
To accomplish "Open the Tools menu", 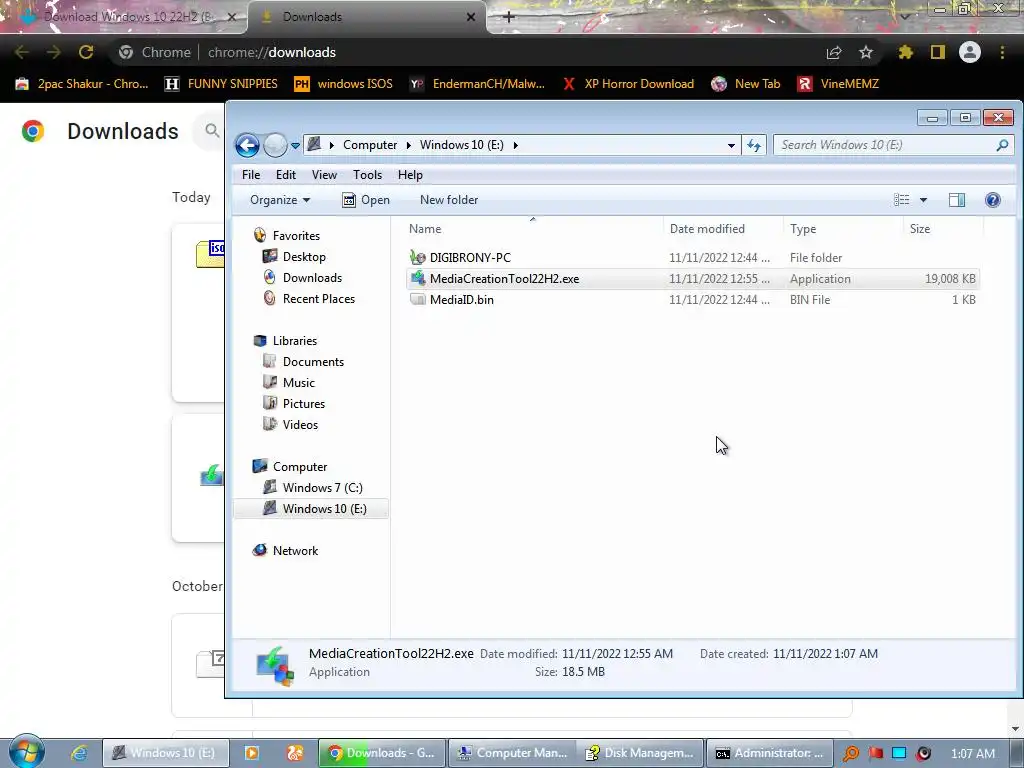I will pyautogui.click(x=367, y=175).
